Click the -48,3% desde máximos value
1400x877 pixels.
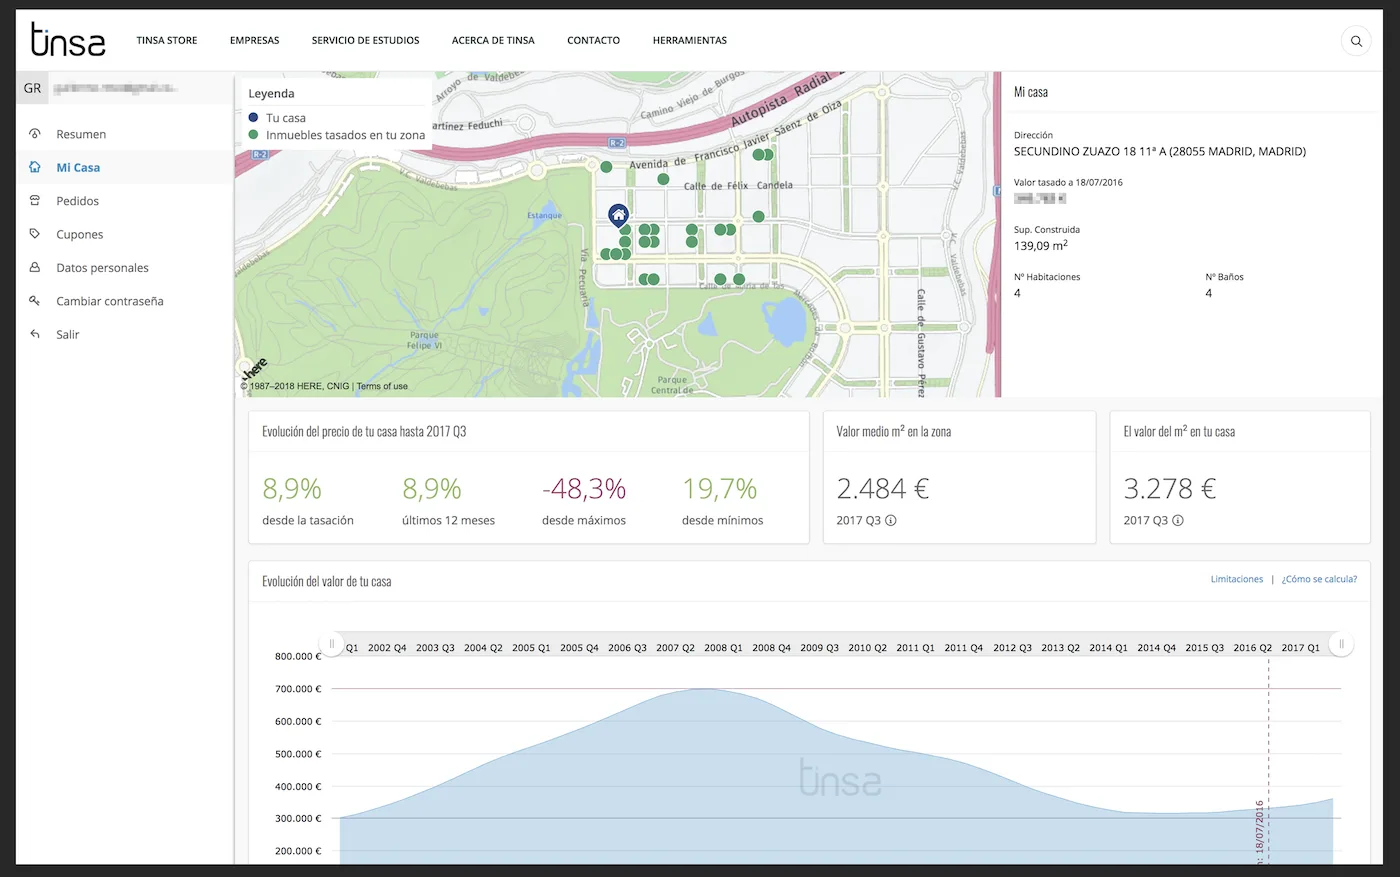pyautogui.click(x=584, y=489)
